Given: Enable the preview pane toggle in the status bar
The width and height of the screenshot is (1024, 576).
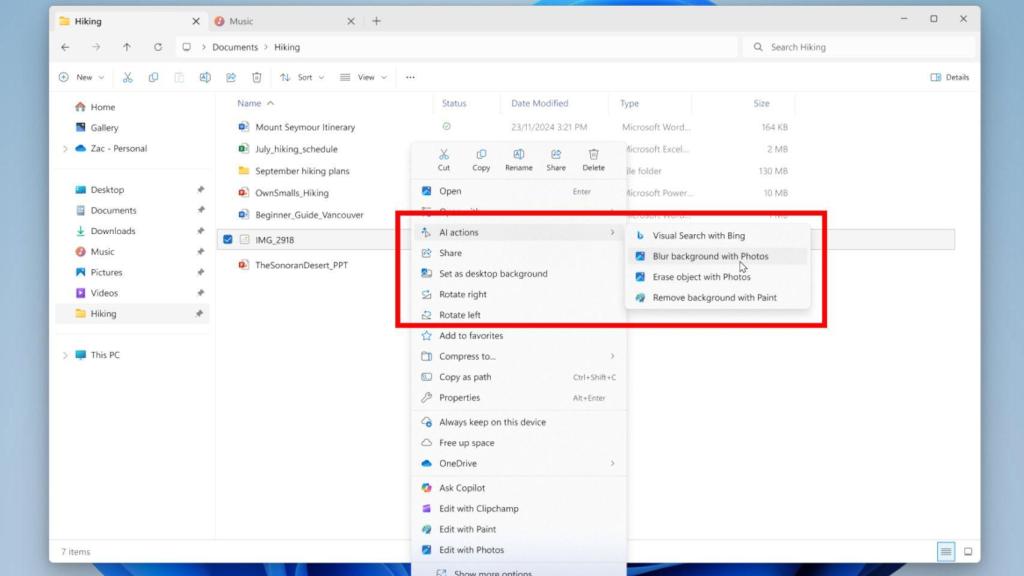Looking at the screenshot, I should [x=967, y=551].
